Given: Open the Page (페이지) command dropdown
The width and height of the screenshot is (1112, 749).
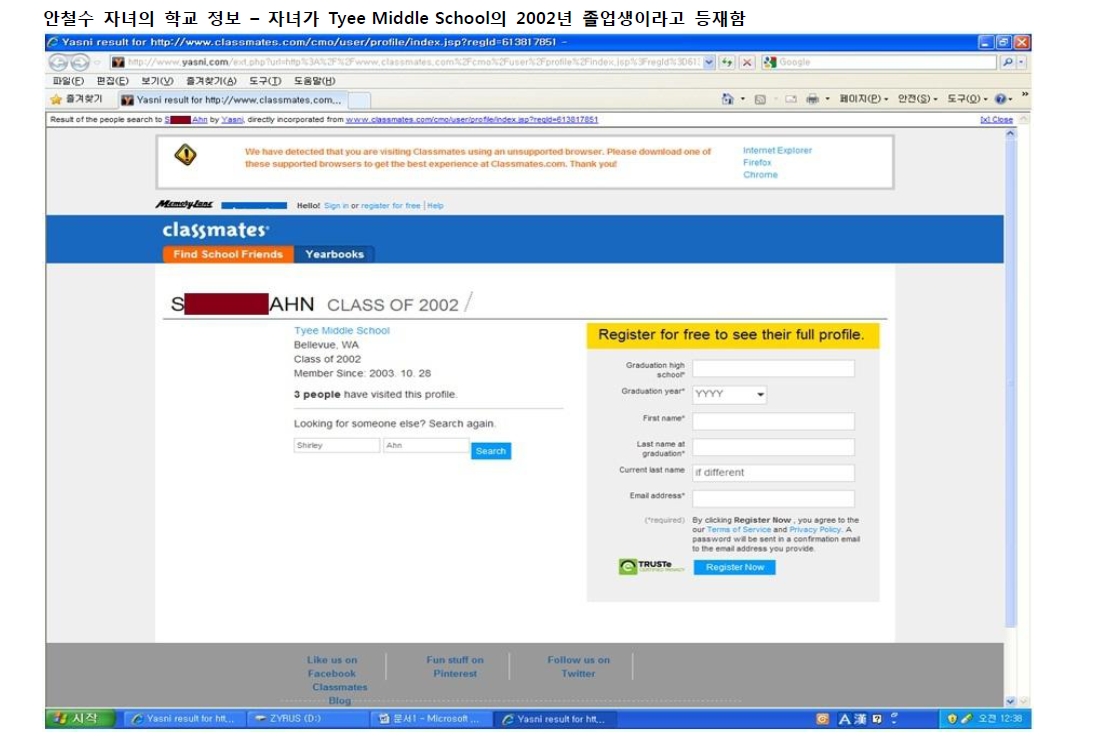Looking at the screenshot, I should pos(863,99).
